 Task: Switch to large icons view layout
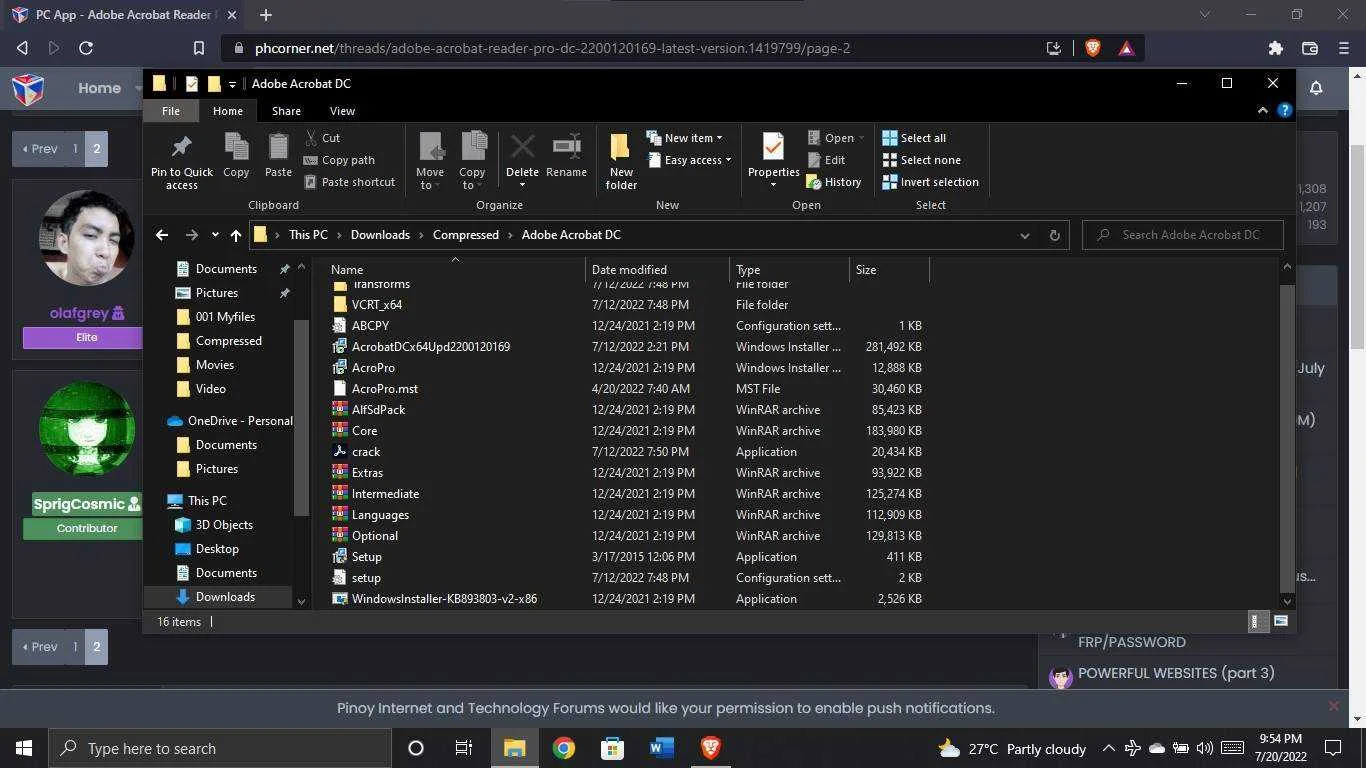coord(1280,622)
